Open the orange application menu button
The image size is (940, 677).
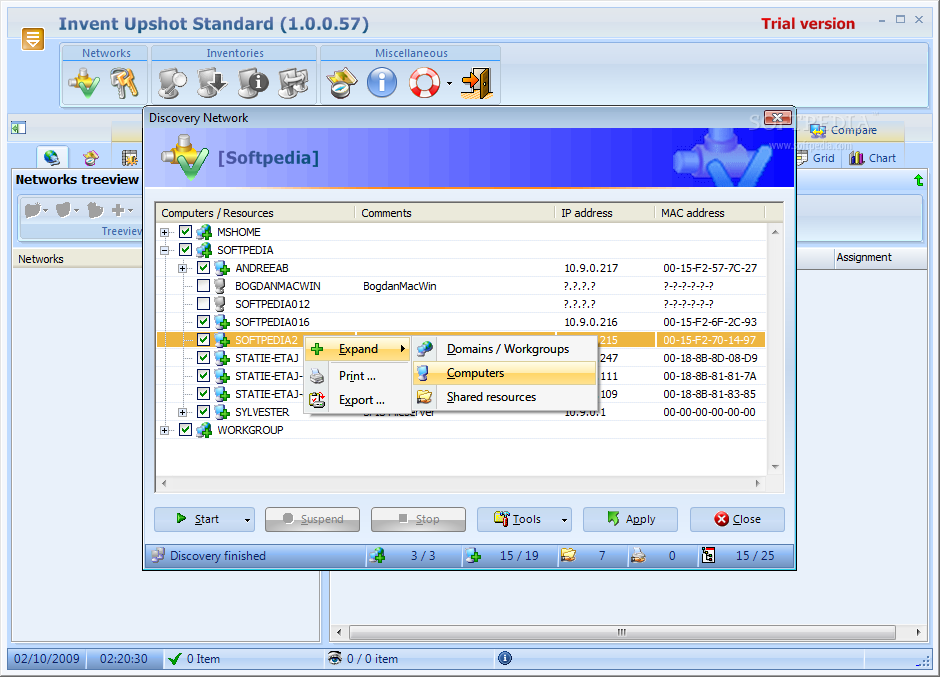point(33,39)
